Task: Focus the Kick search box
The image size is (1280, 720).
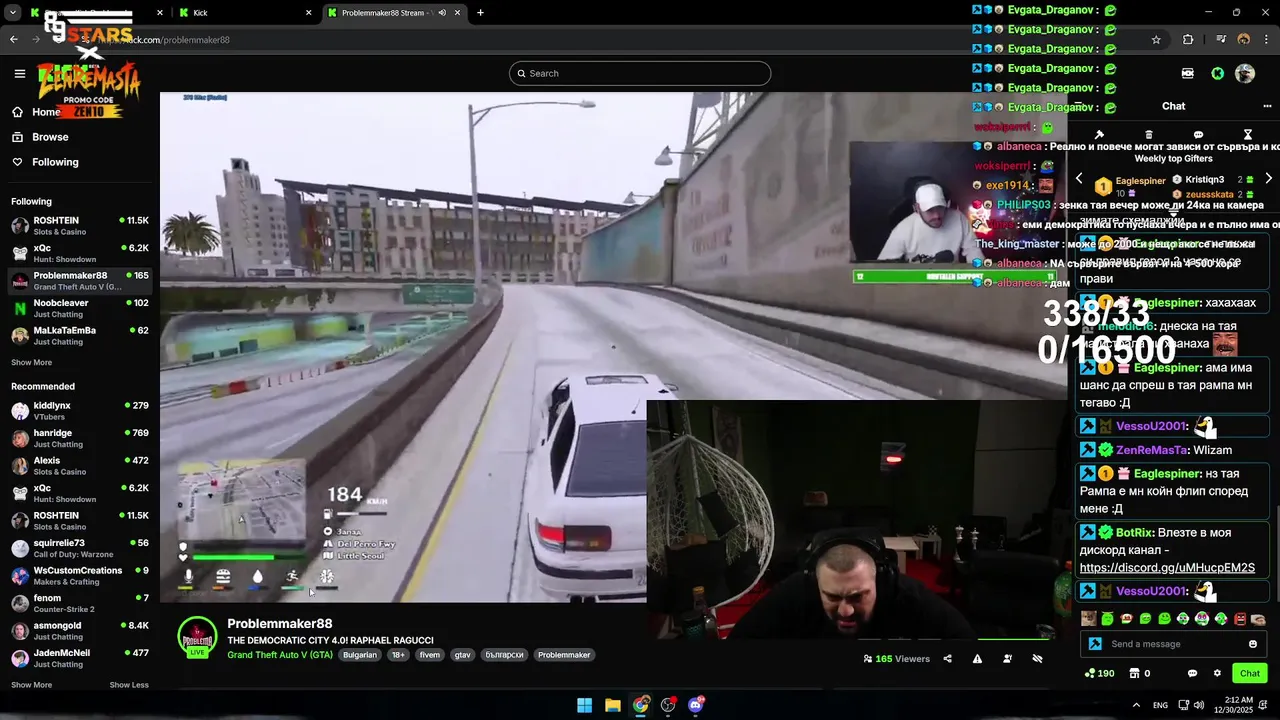Action: point(640,73)
